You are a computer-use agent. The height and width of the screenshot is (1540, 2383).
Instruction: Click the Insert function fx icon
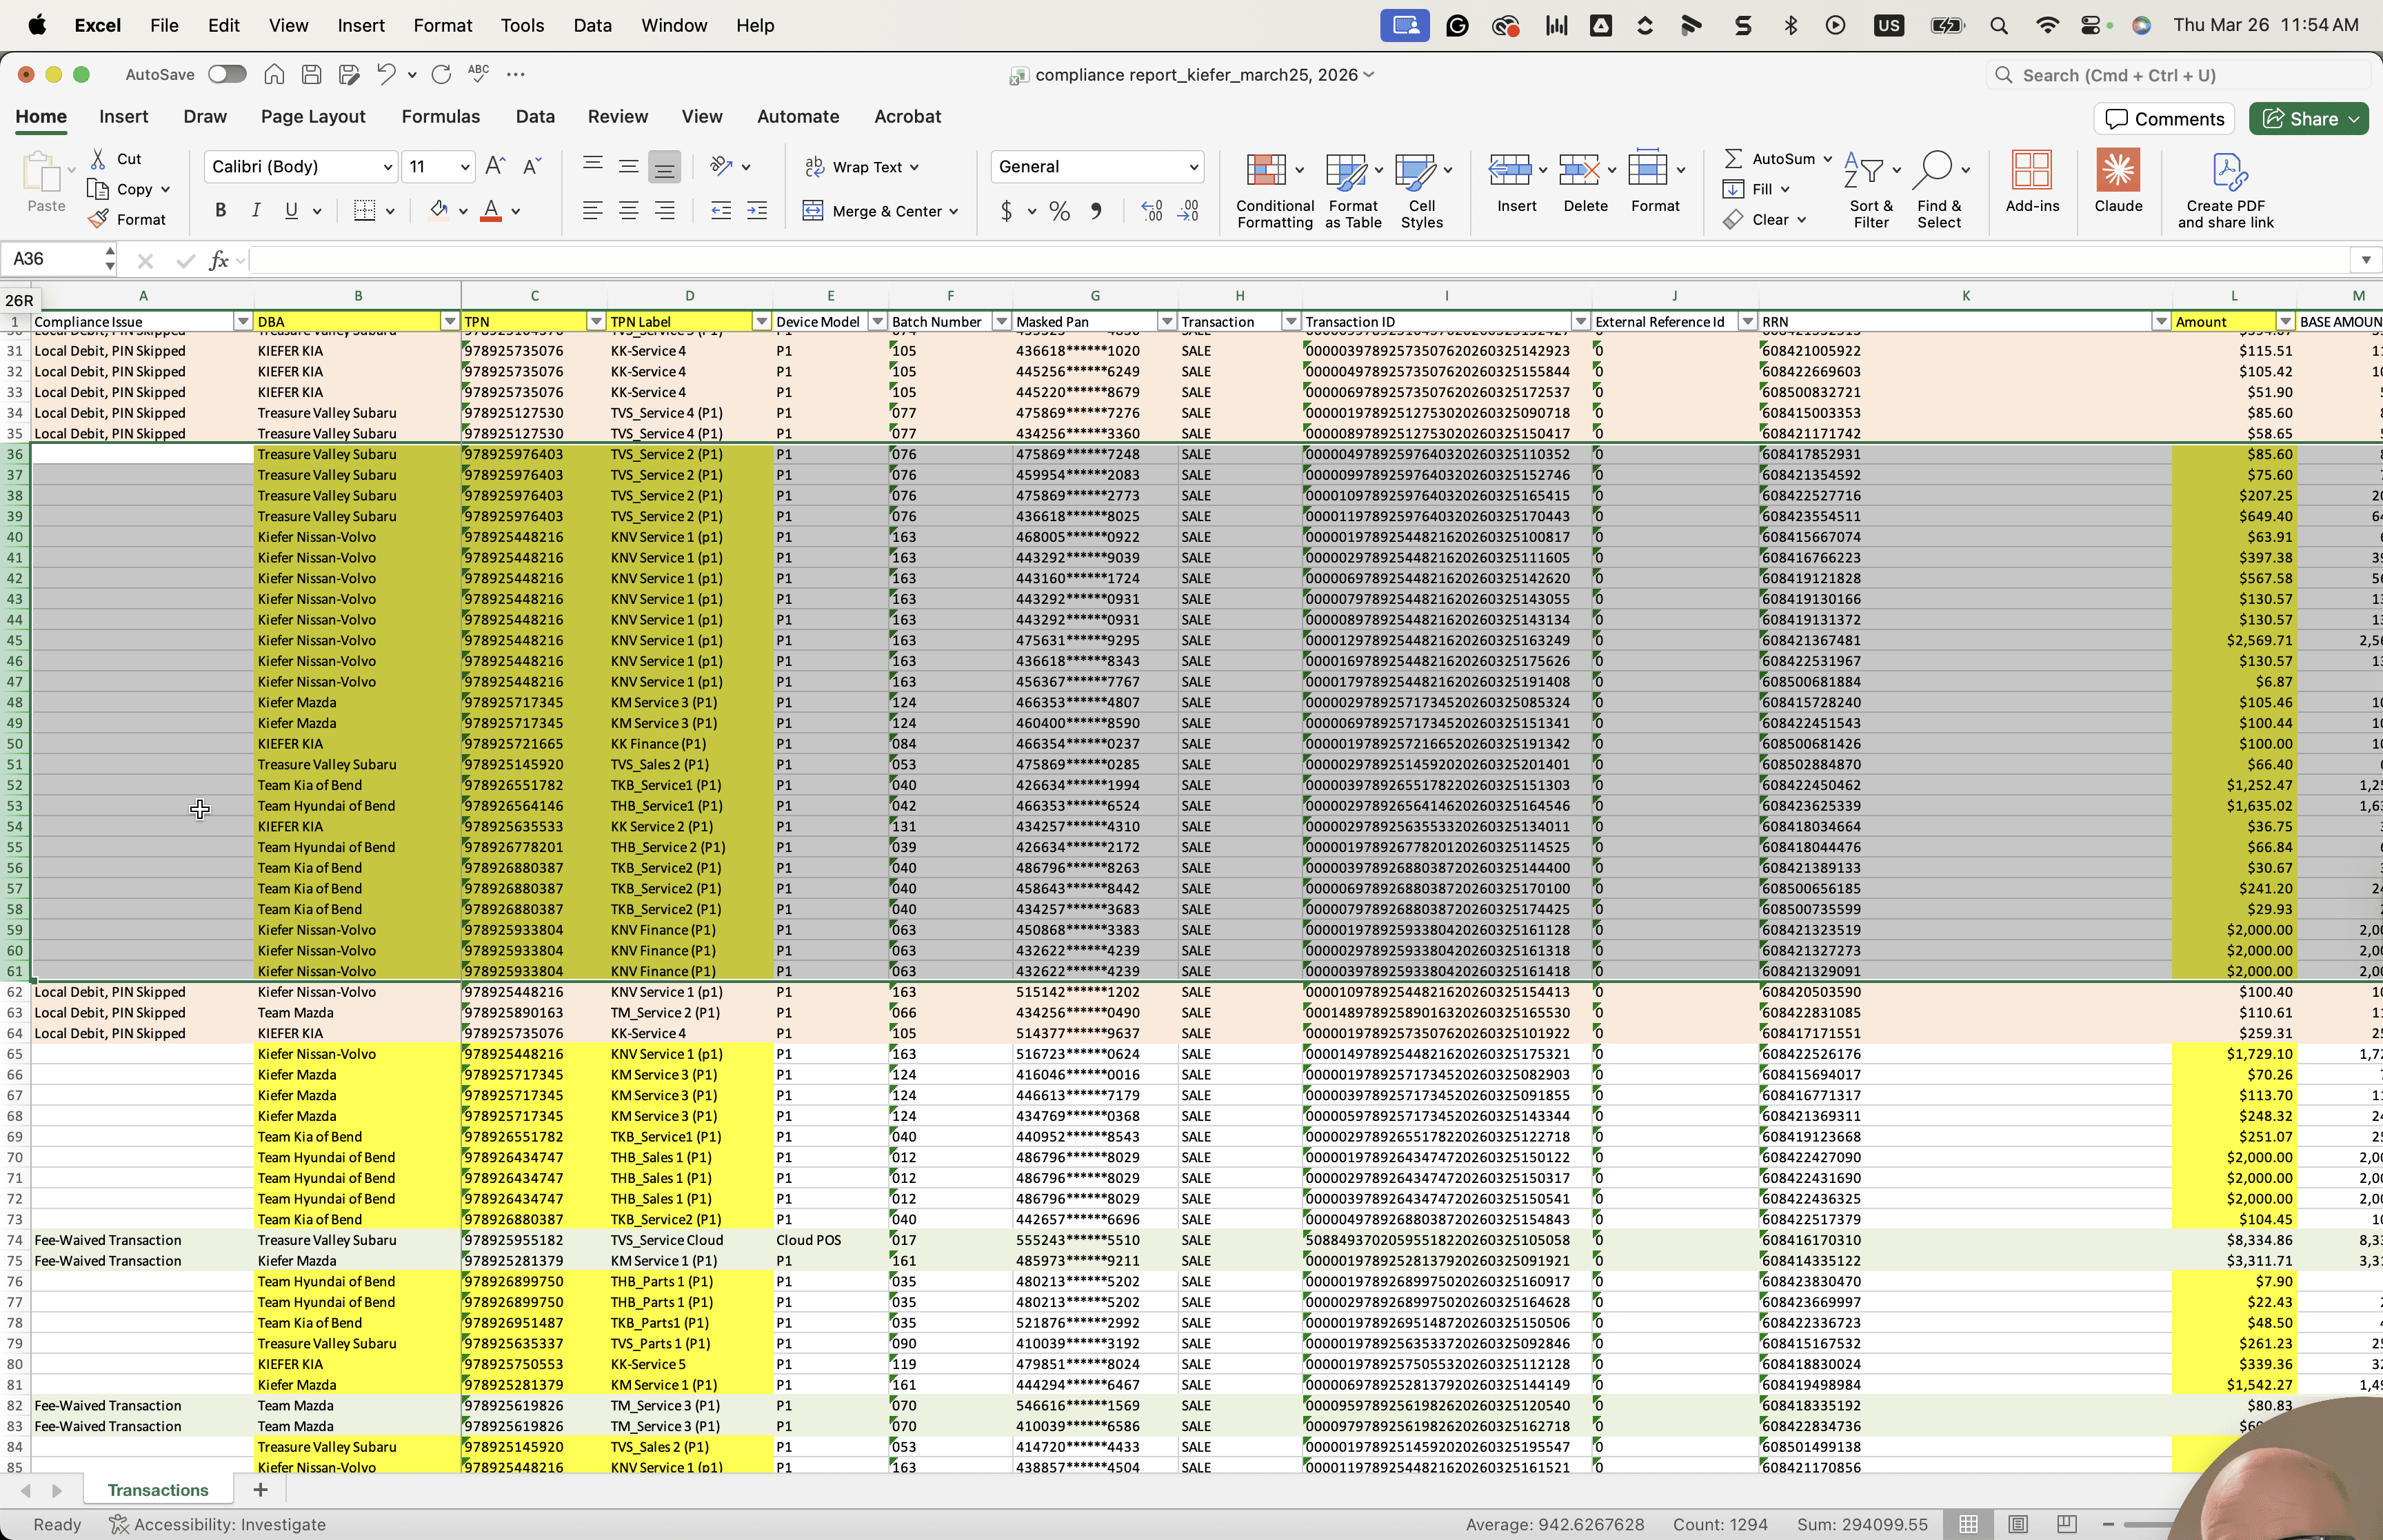[x=218, y=260]
